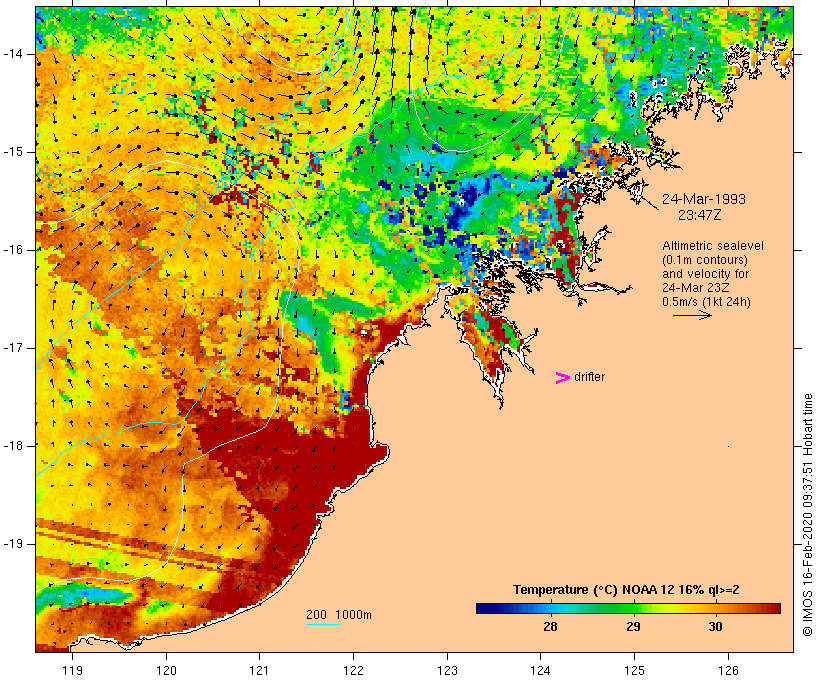Click the 125 longitude axis label
820x680 pixels.
click(635, 670)
